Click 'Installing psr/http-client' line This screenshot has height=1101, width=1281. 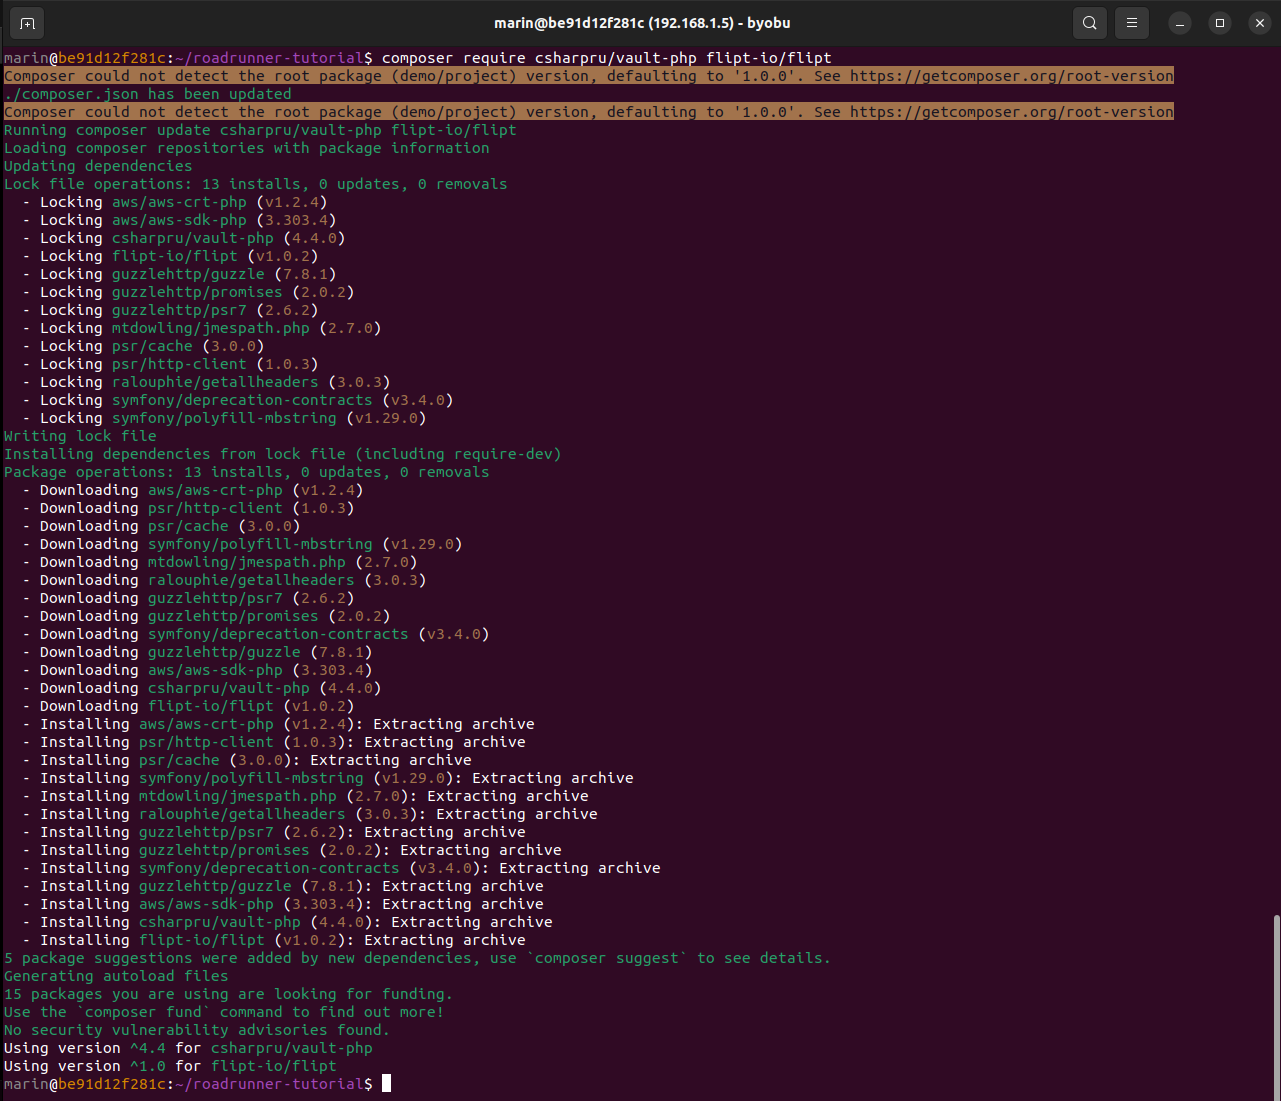point(274,742)
